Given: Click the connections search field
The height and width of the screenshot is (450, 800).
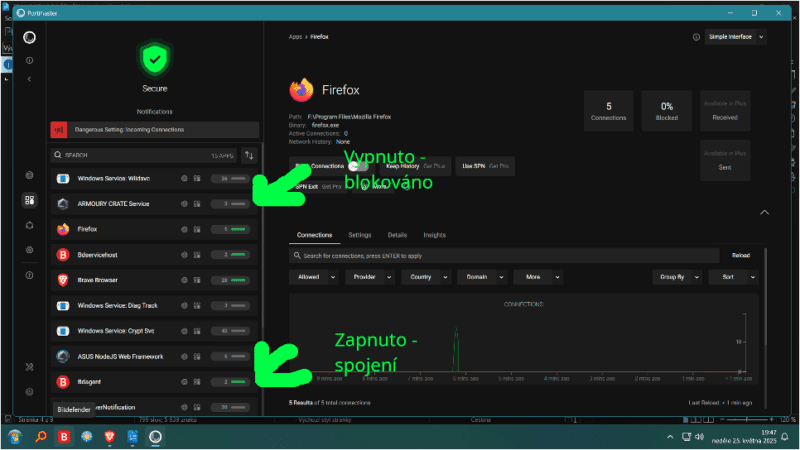Looking at the screenshot, I should tap(504, 256).
